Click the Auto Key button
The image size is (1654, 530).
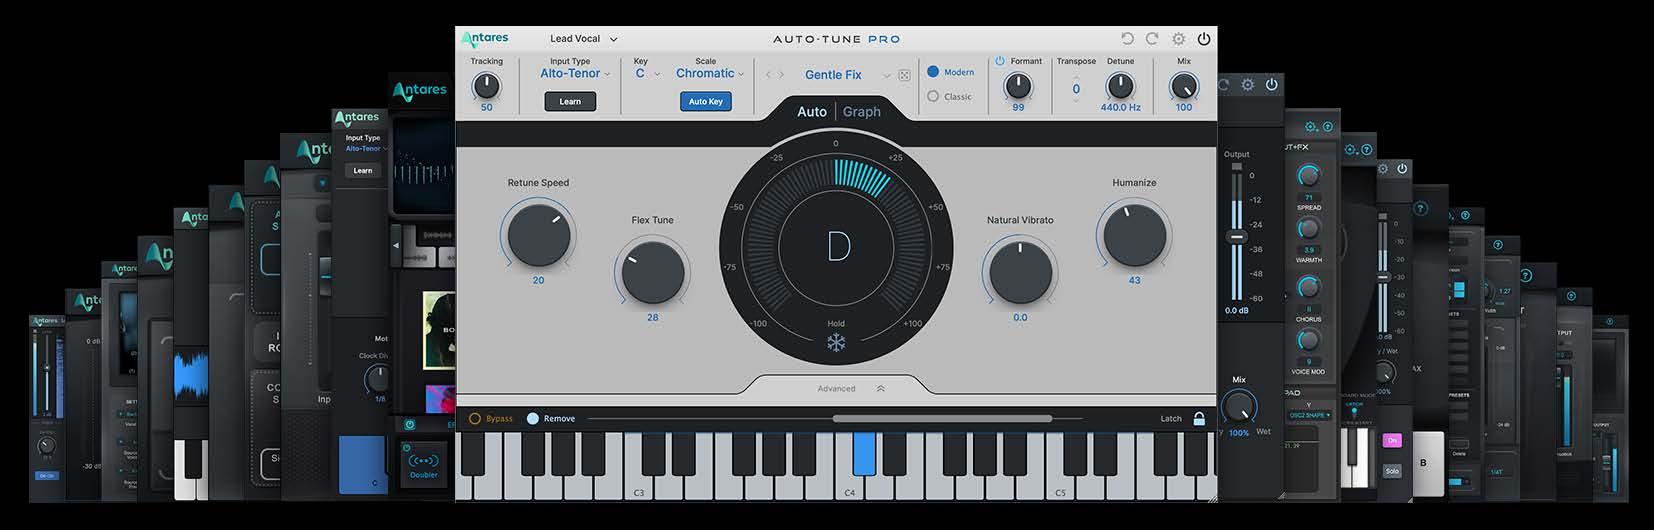pyautogui.click(x=705, y=101)
